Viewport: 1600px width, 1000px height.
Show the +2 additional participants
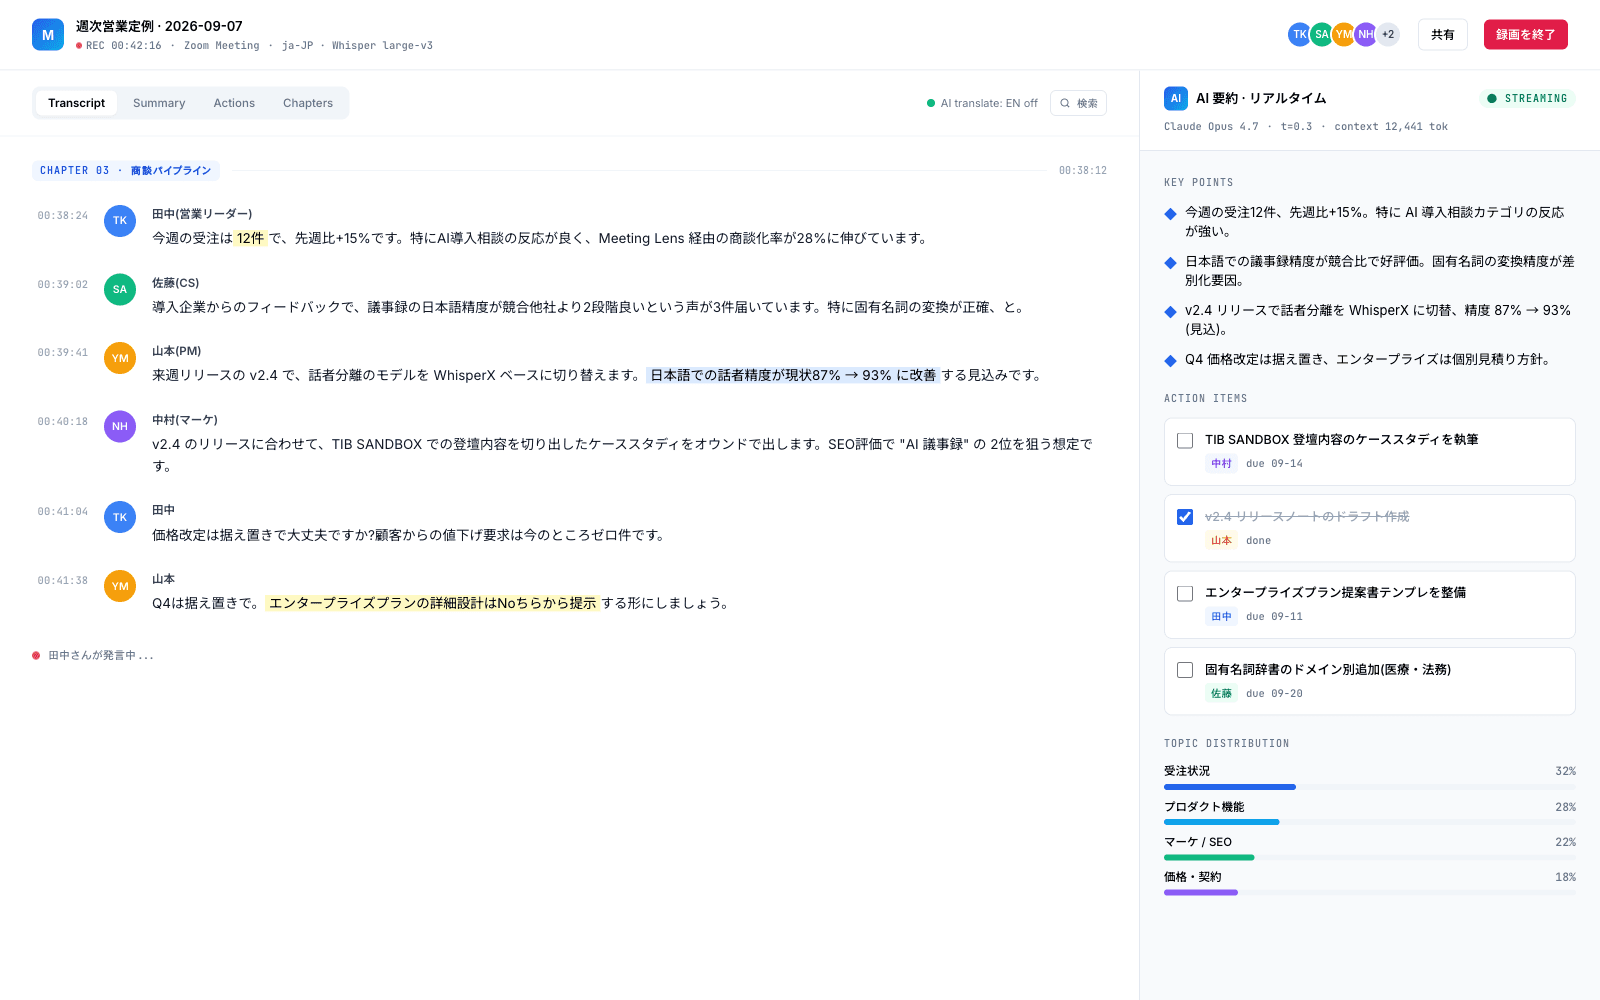pyautogui.click(x=1388, y=34)
